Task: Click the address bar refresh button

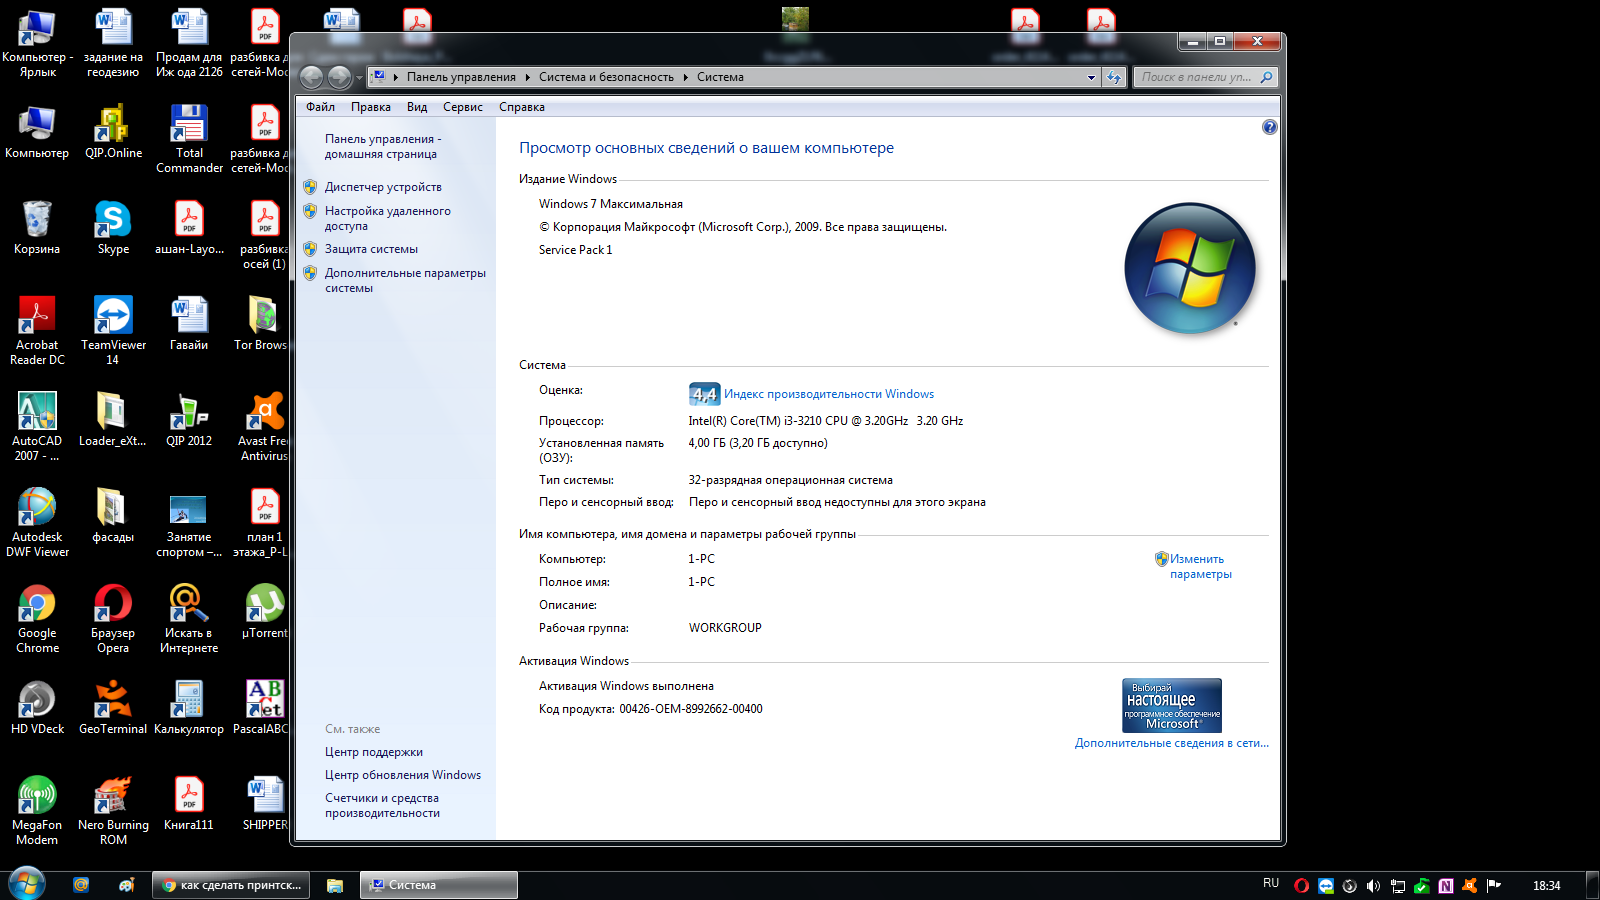Action: 1114,77
